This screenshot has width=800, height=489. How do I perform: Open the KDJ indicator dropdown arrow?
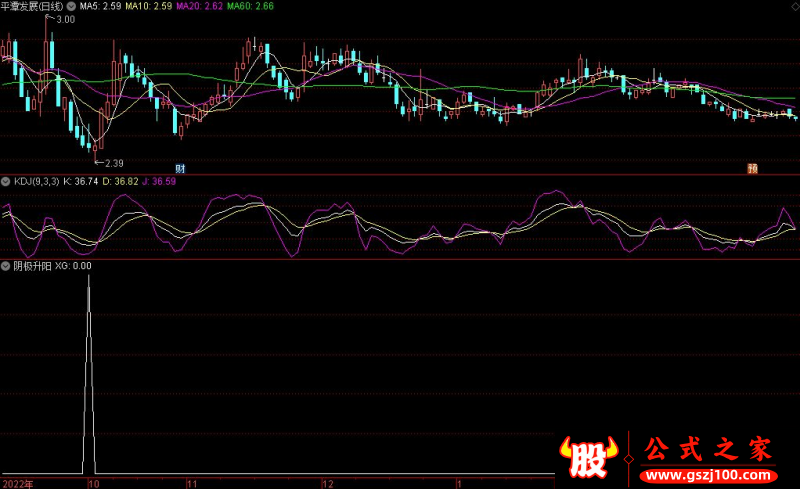tap(6, 181)
